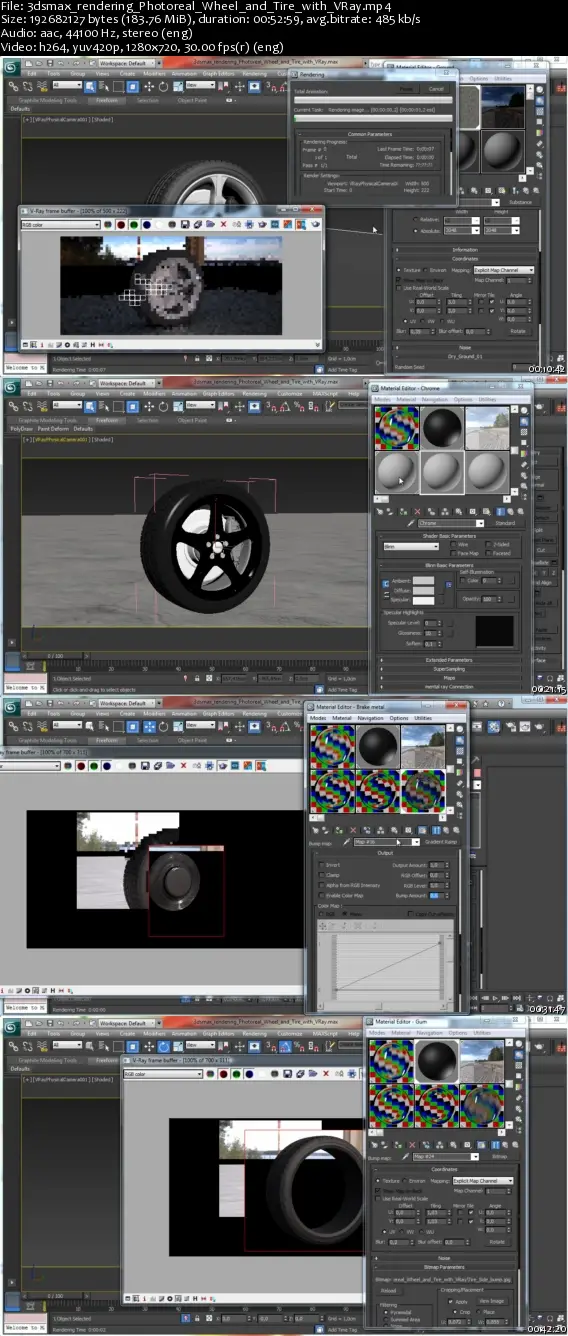
Task: Click Select by Material icon in Chrome editor
Action: [x=524, y=486]
